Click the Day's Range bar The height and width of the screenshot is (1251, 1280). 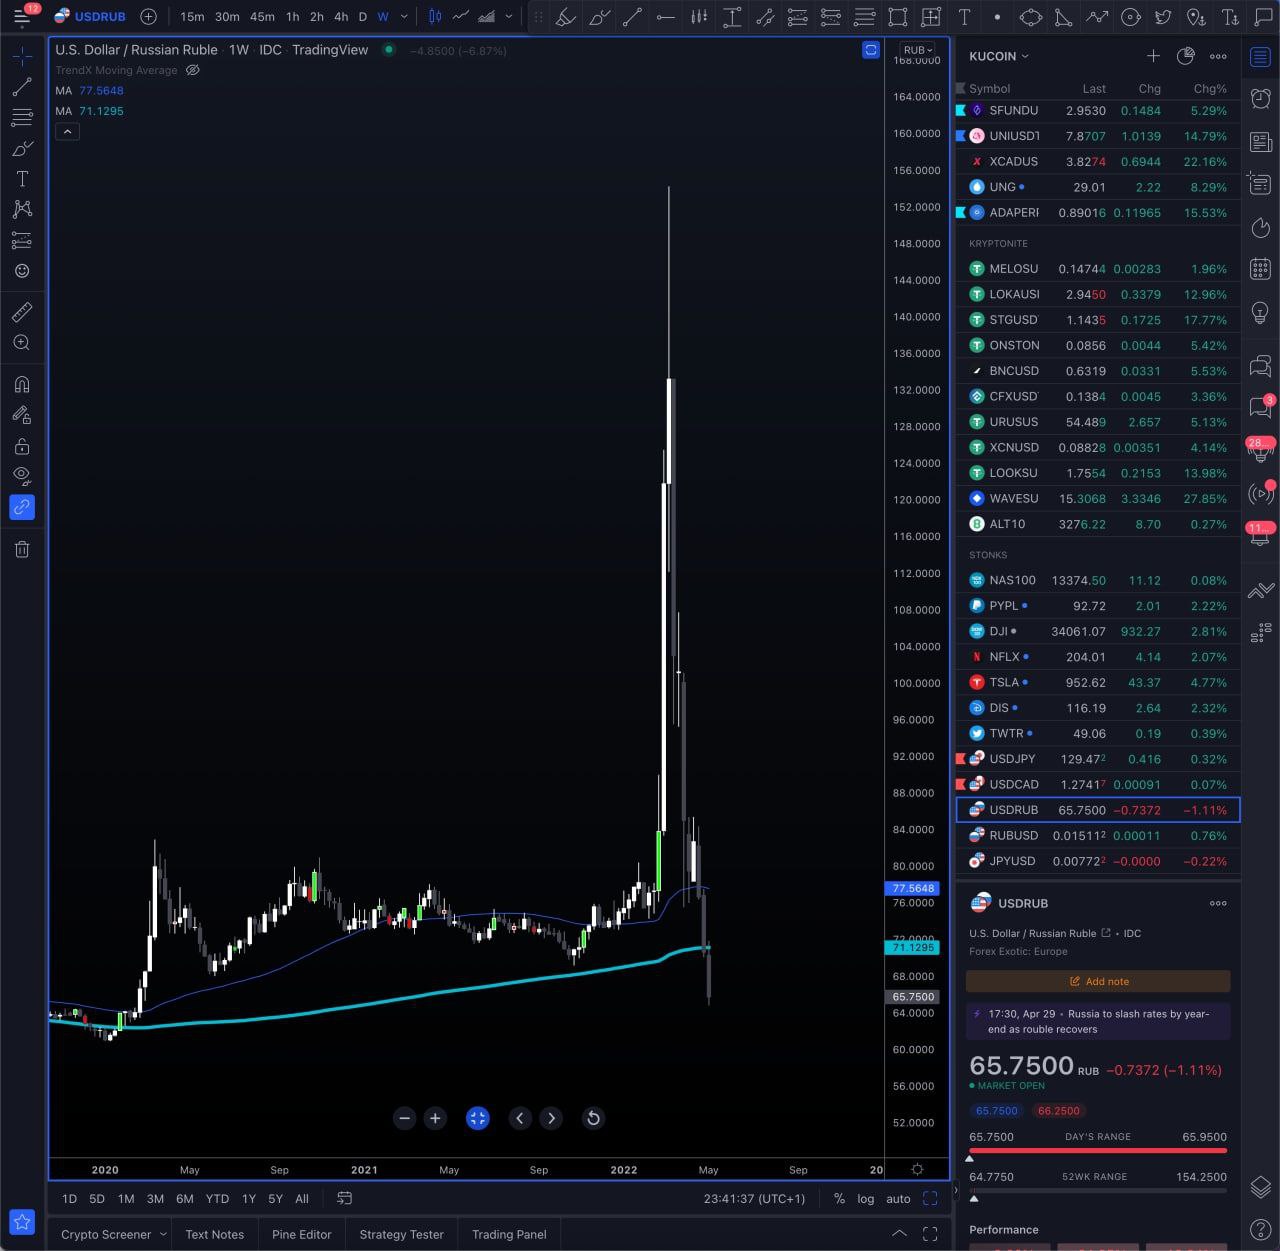tap(1098, 1150)
